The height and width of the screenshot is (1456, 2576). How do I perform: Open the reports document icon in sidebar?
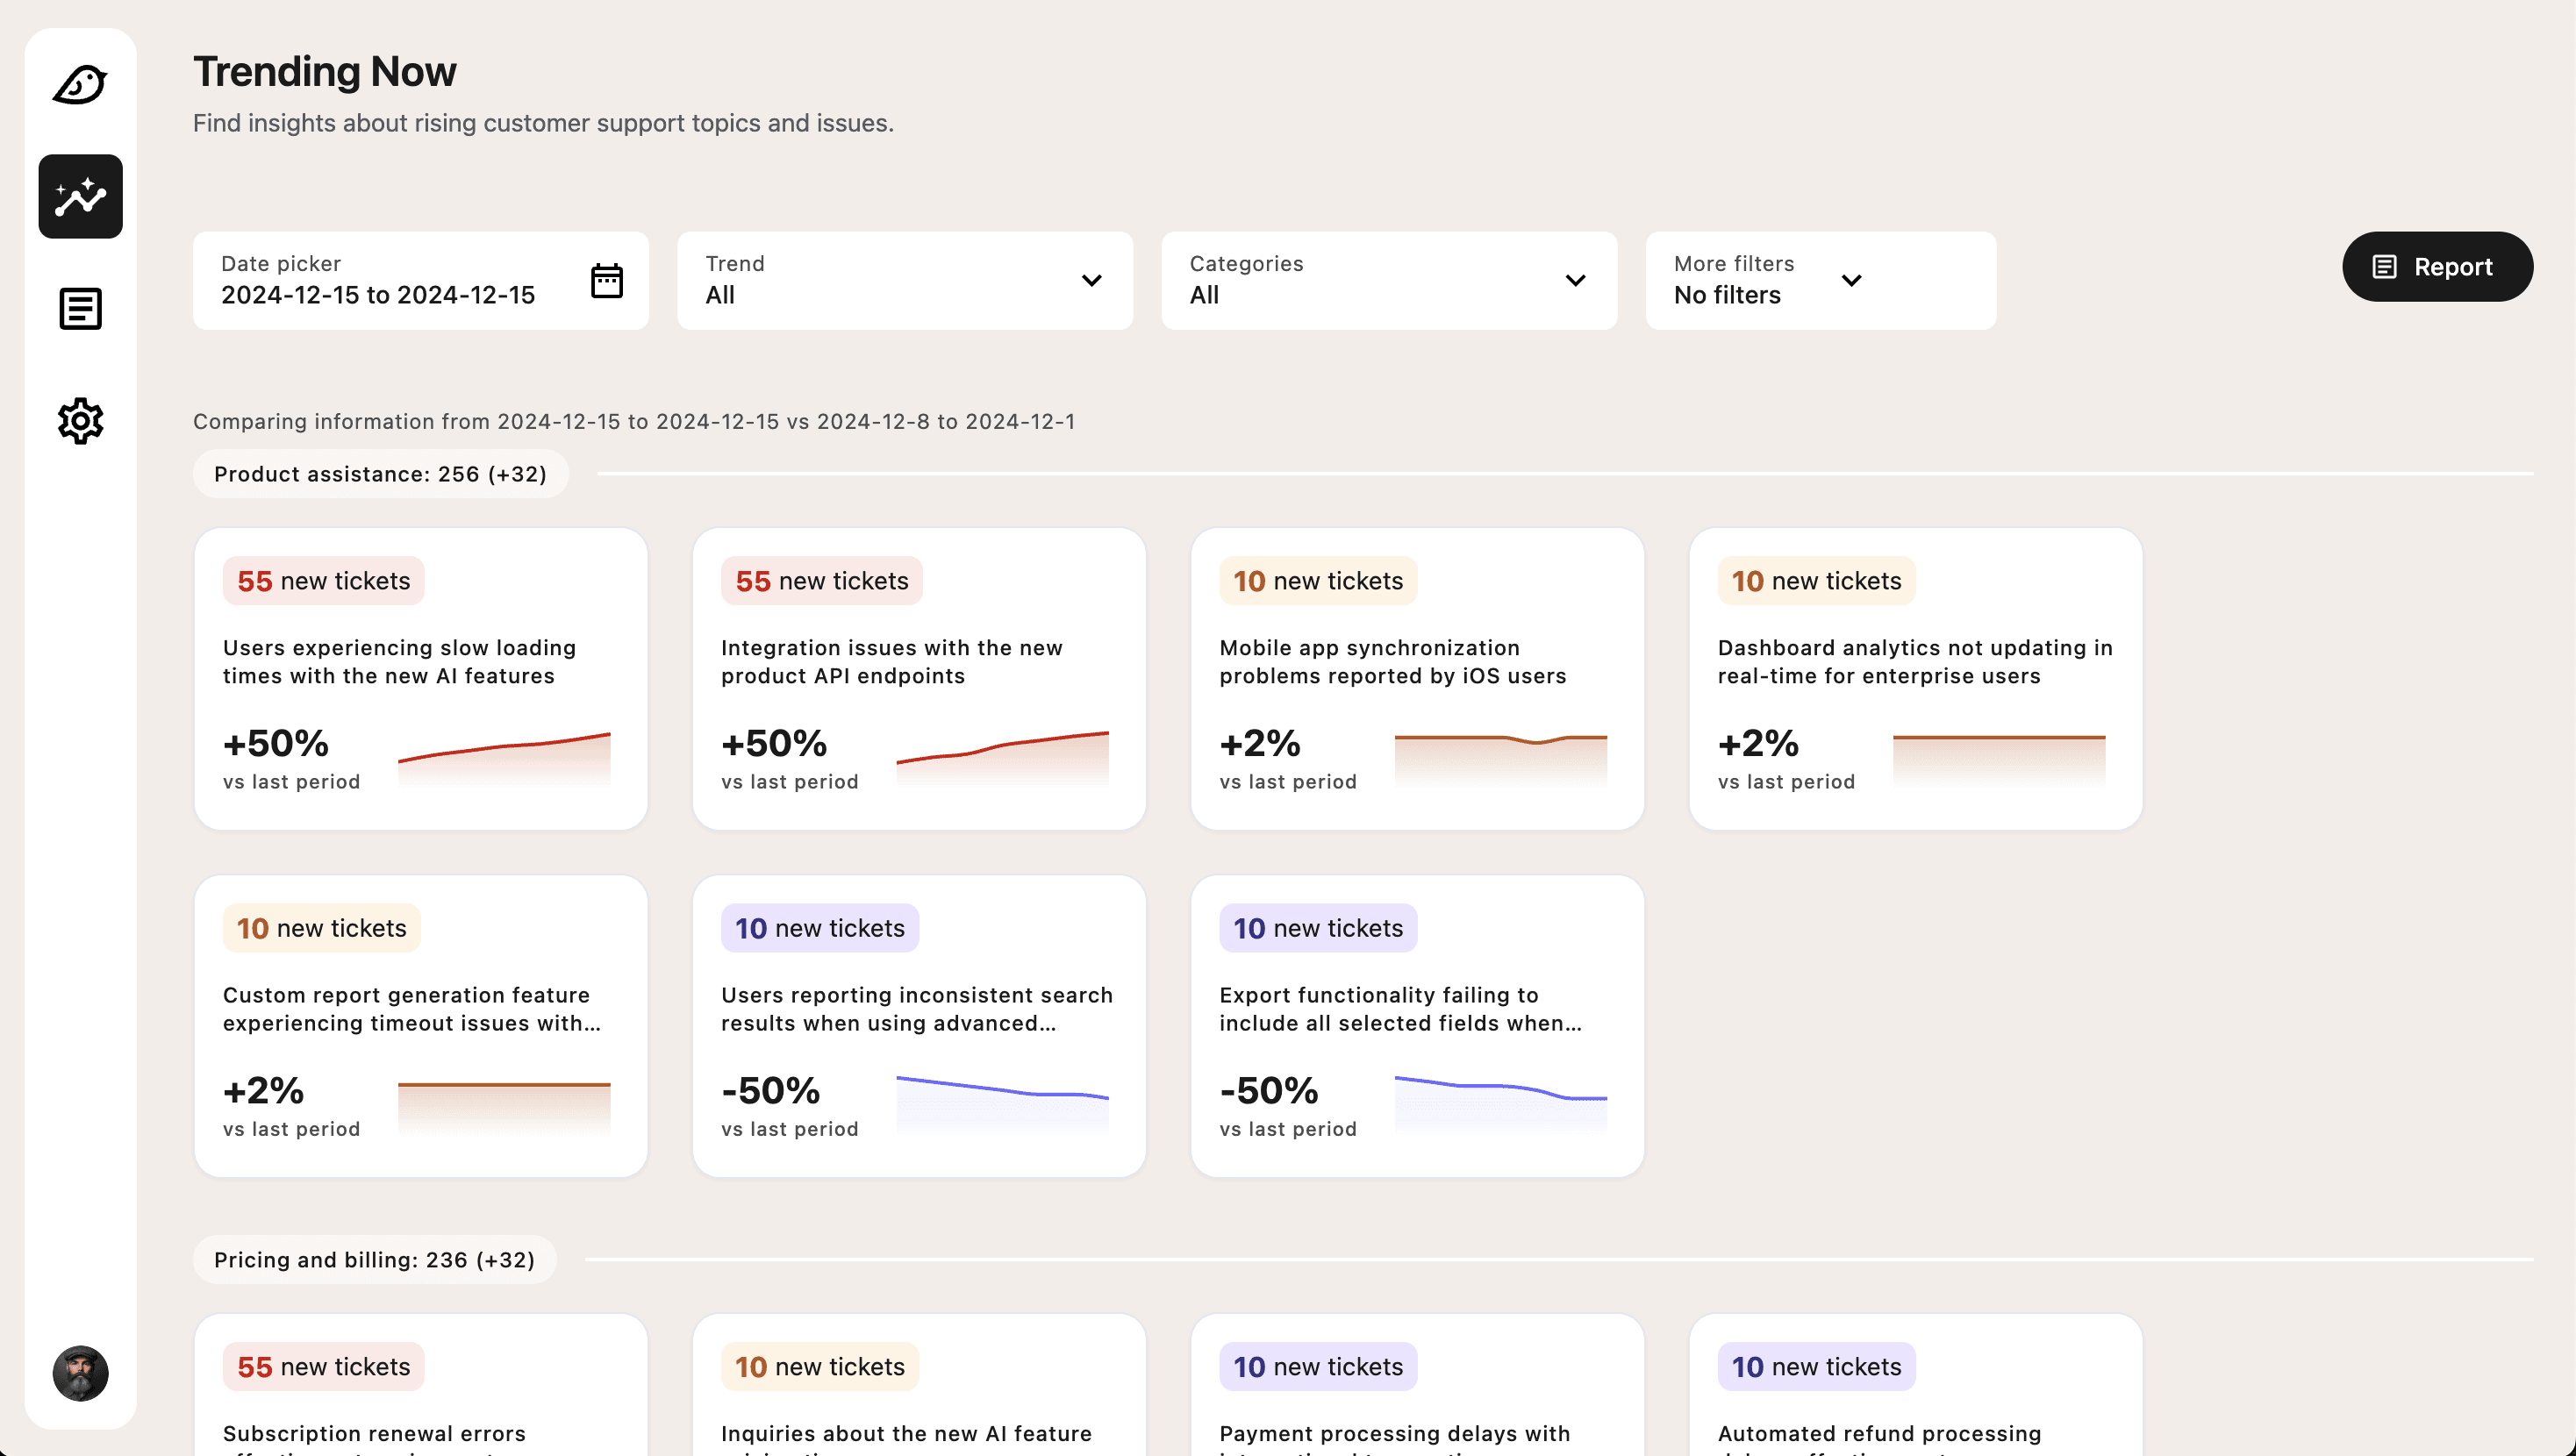tap(80, 308)
